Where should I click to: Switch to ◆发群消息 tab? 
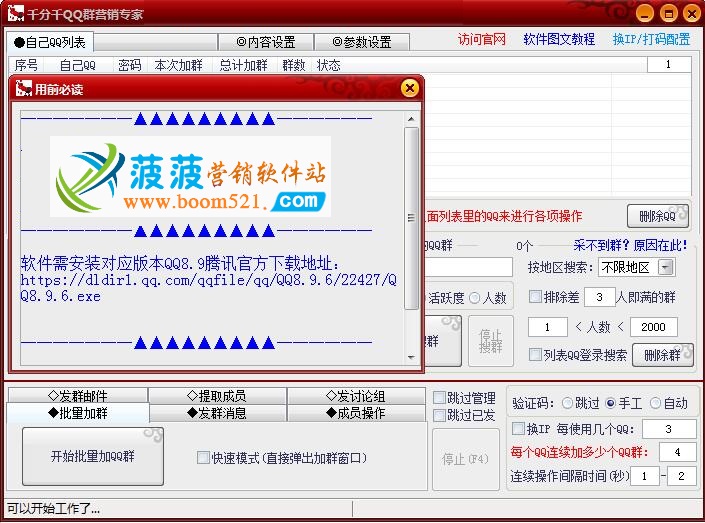click(x=217, y=413)
